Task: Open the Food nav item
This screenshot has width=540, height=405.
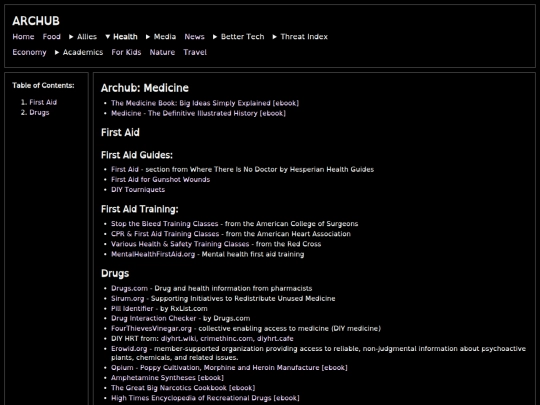Action: point(52,37)
